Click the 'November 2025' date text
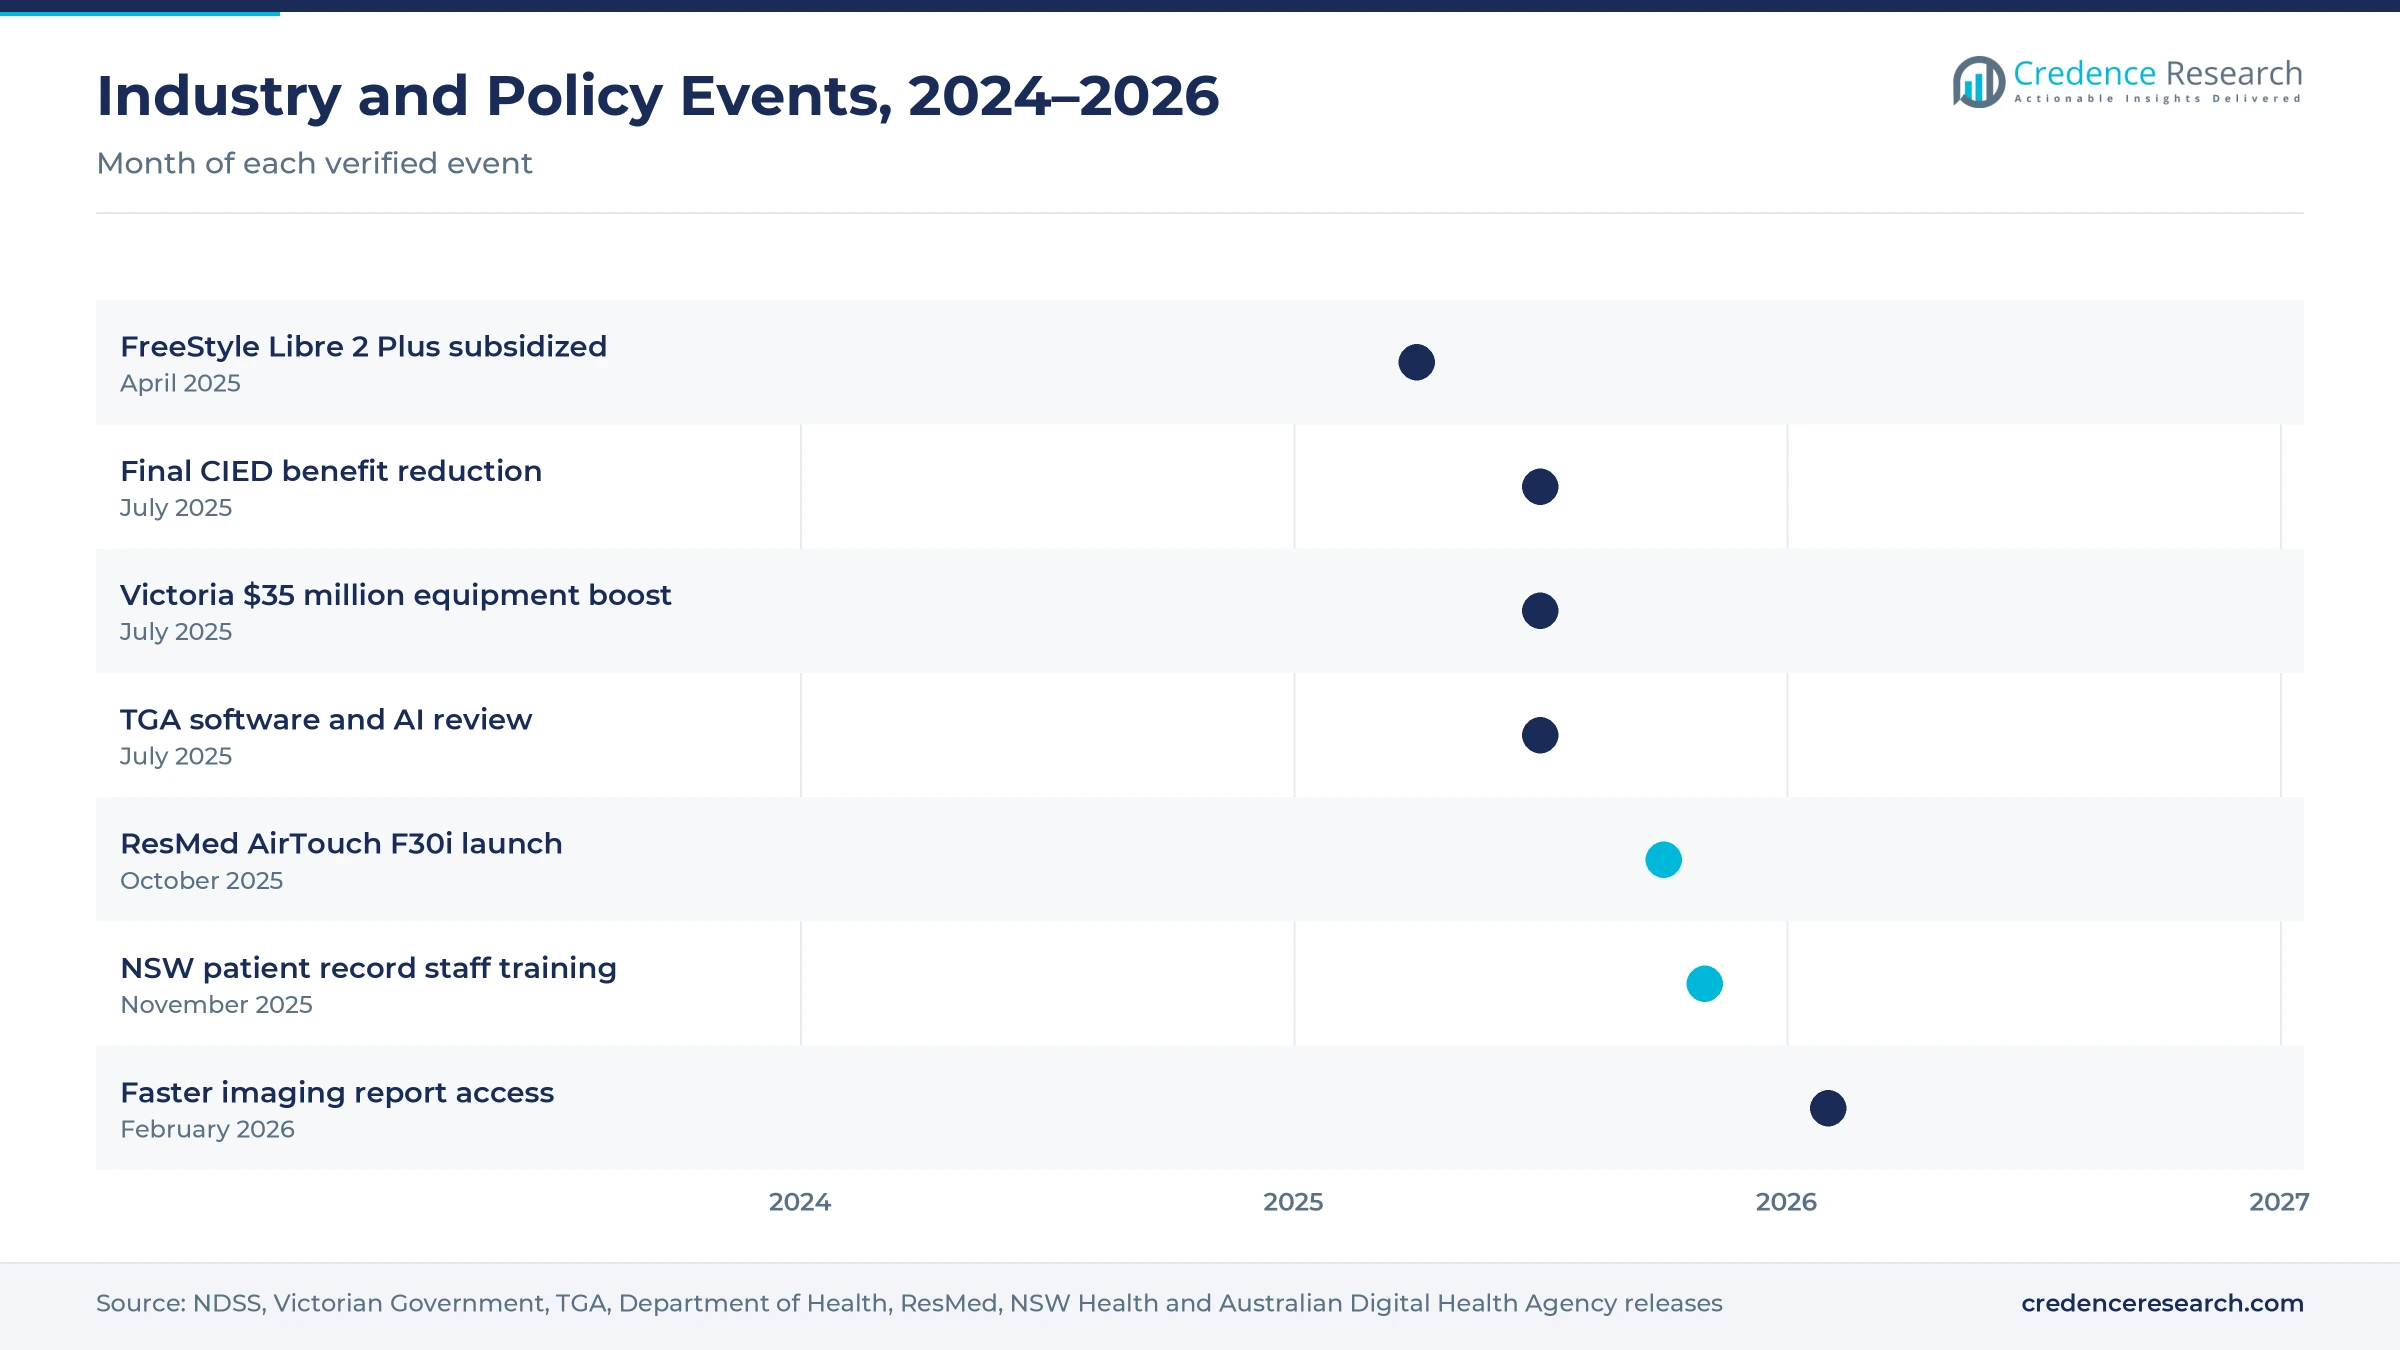 [x=216, y=1004]
